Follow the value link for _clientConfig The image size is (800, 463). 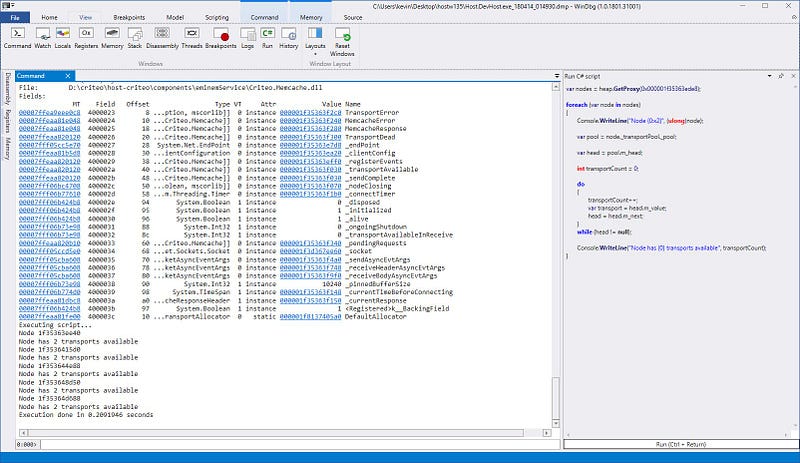tap(310, 153)
